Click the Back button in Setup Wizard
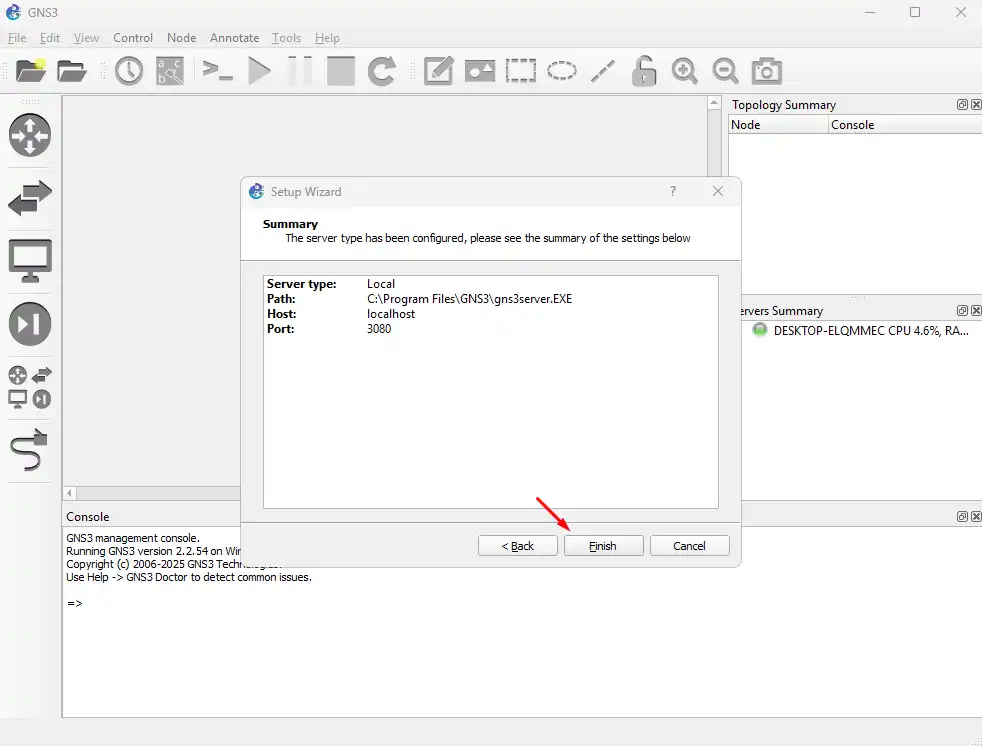This screenshot has width=982, height=746. [517, 546]
